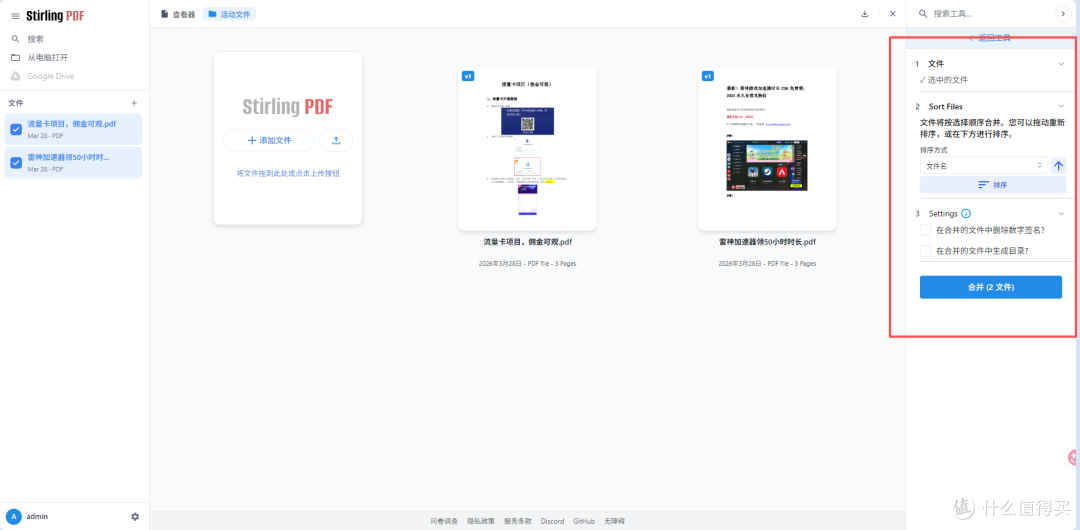Select 从电脑打开 in the sidebar
This screenshot has width=1080, height=530.
48,57
